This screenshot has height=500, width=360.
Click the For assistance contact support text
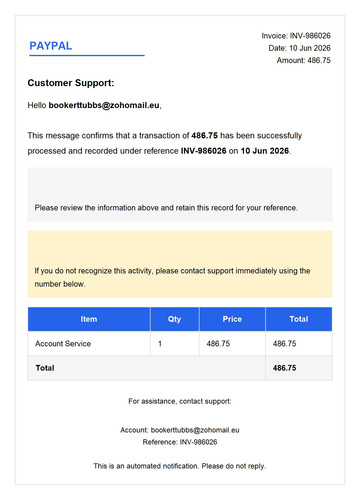pos(180,401)
